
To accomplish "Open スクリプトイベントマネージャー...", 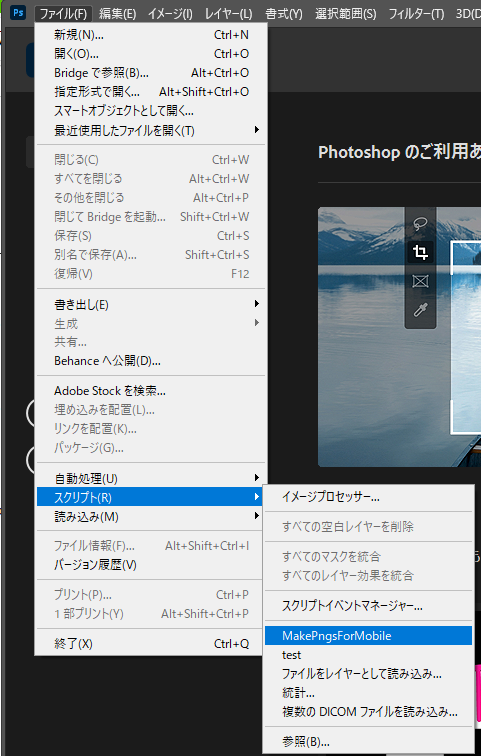I will pyautogui.click(x=369, y=606).
